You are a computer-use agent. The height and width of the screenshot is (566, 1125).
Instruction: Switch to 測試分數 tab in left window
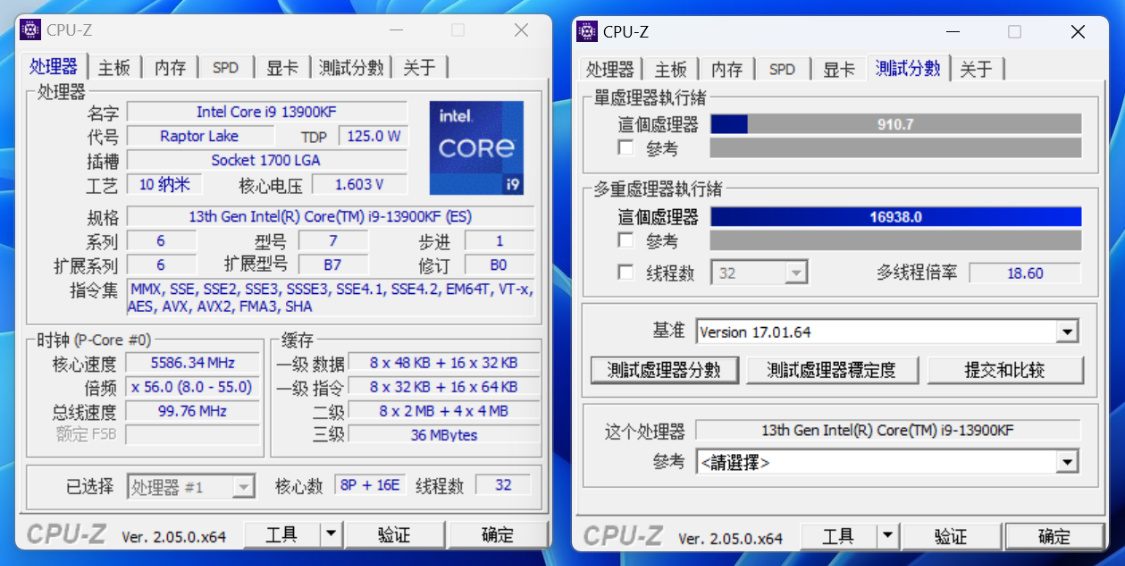351,68
